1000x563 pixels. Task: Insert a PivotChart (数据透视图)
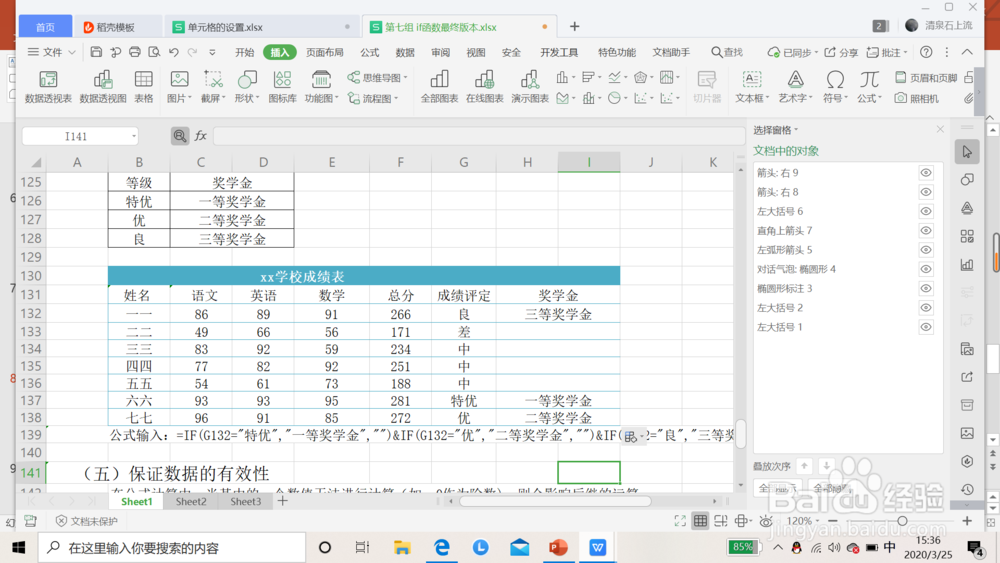(103, 86)
